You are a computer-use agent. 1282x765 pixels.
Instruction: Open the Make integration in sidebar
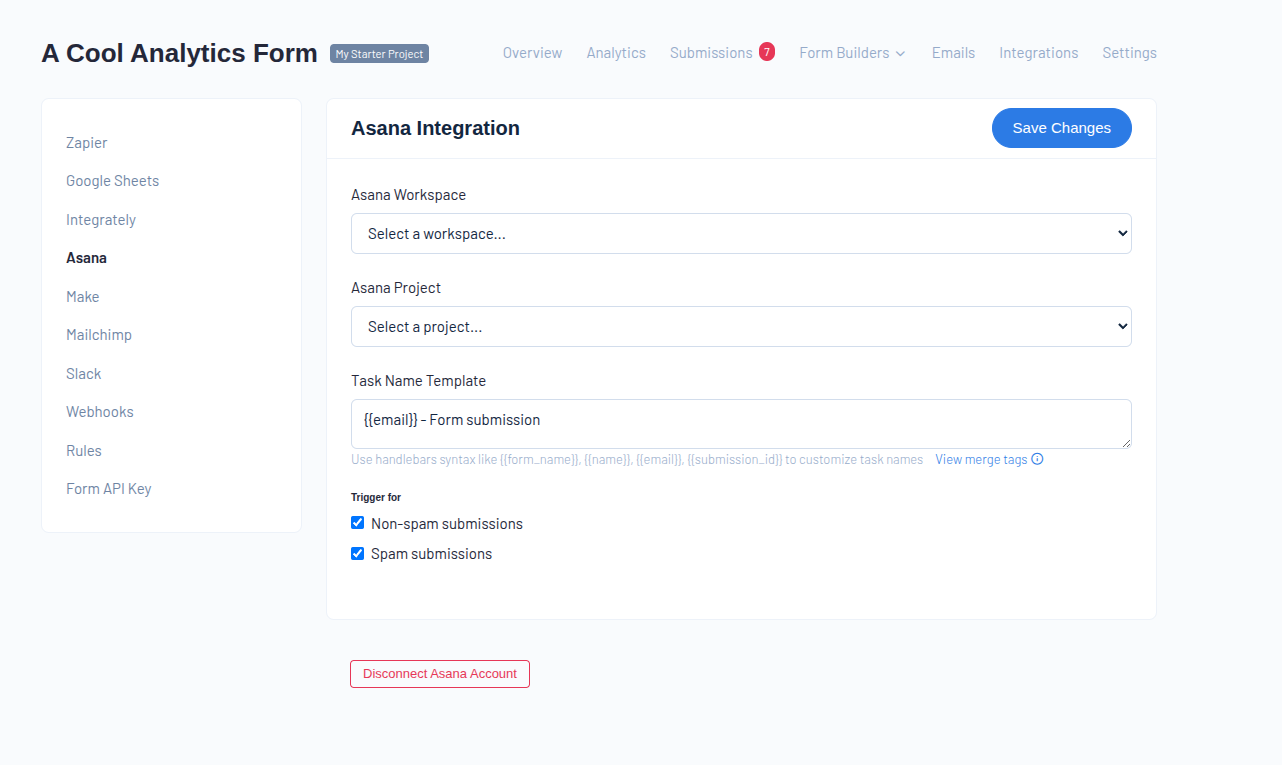tap(82, 297)
